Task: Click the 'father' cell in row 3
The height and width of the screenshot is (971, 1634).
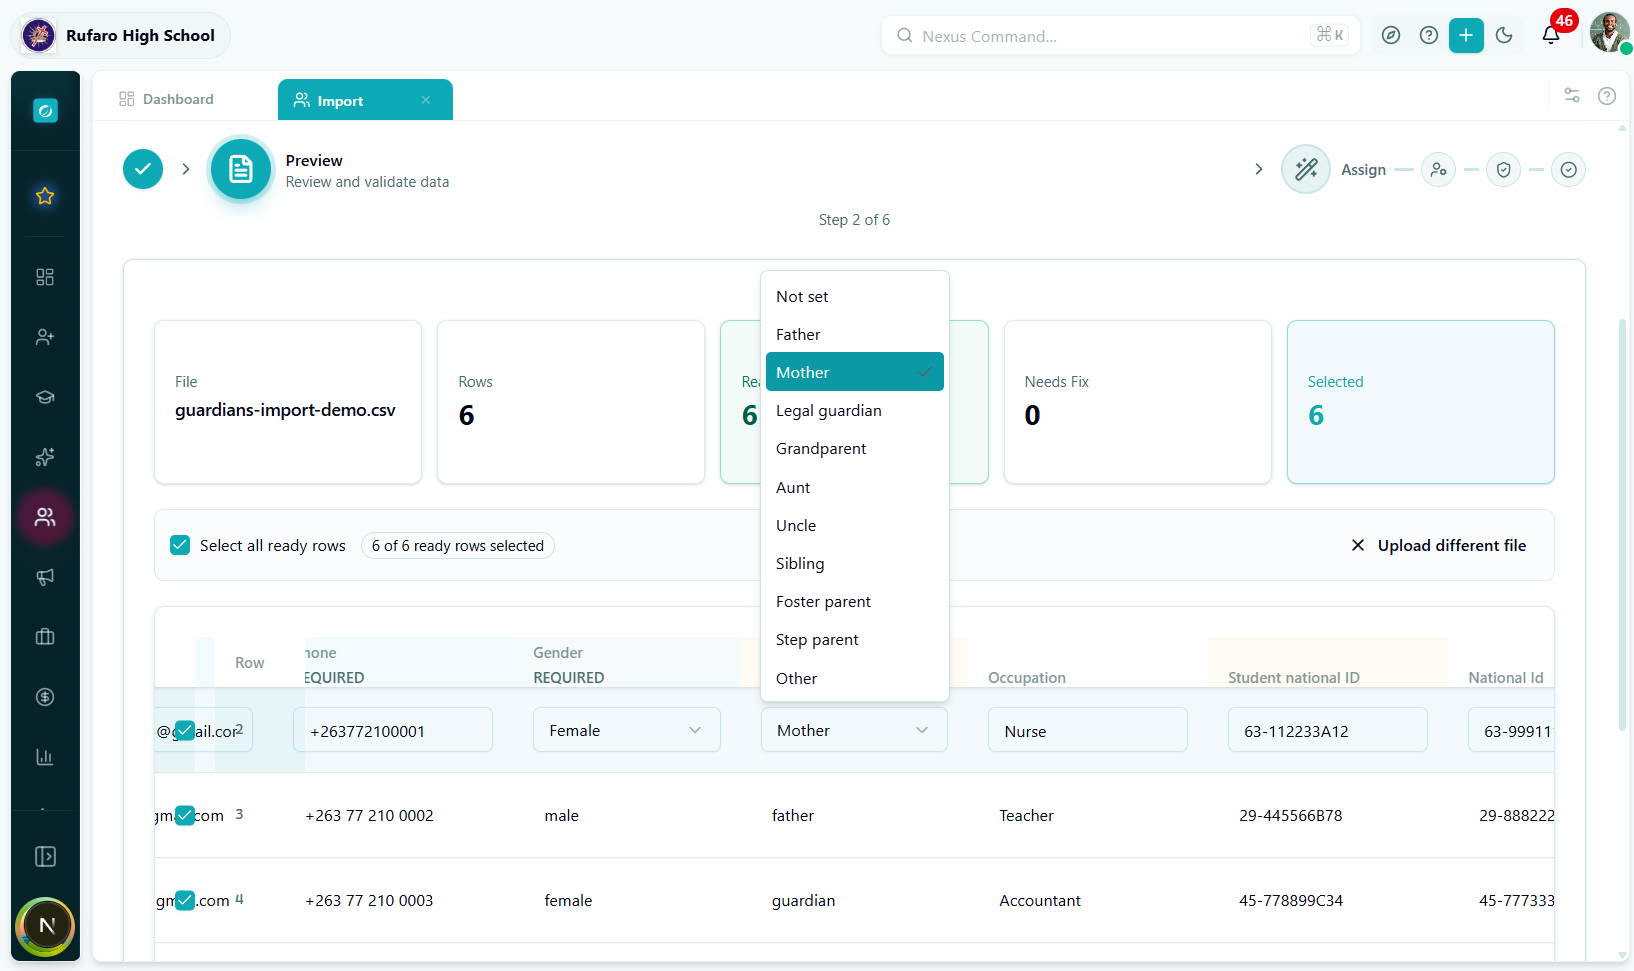Action: point(793,815)
